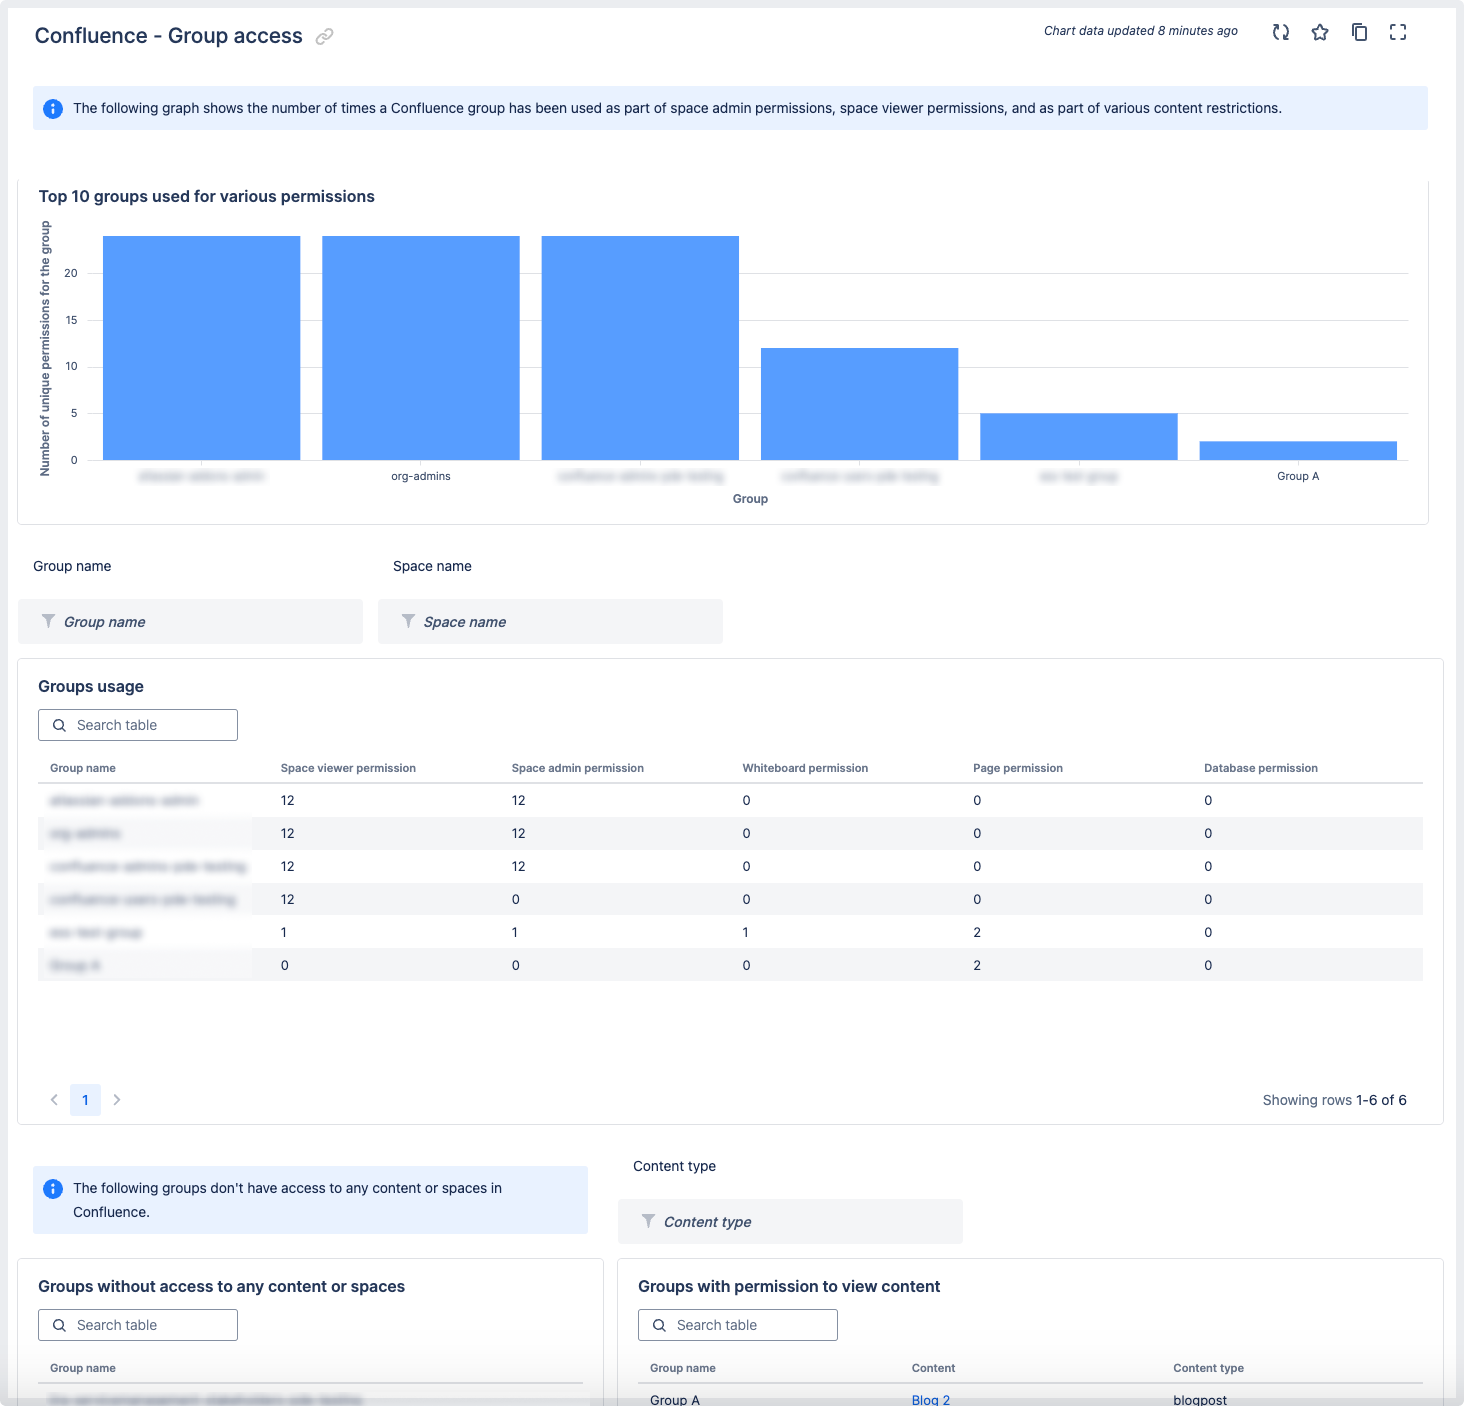
Task: Click the Group name header in Groups usage
Action: pyautogui.click(x=83, y=768)
